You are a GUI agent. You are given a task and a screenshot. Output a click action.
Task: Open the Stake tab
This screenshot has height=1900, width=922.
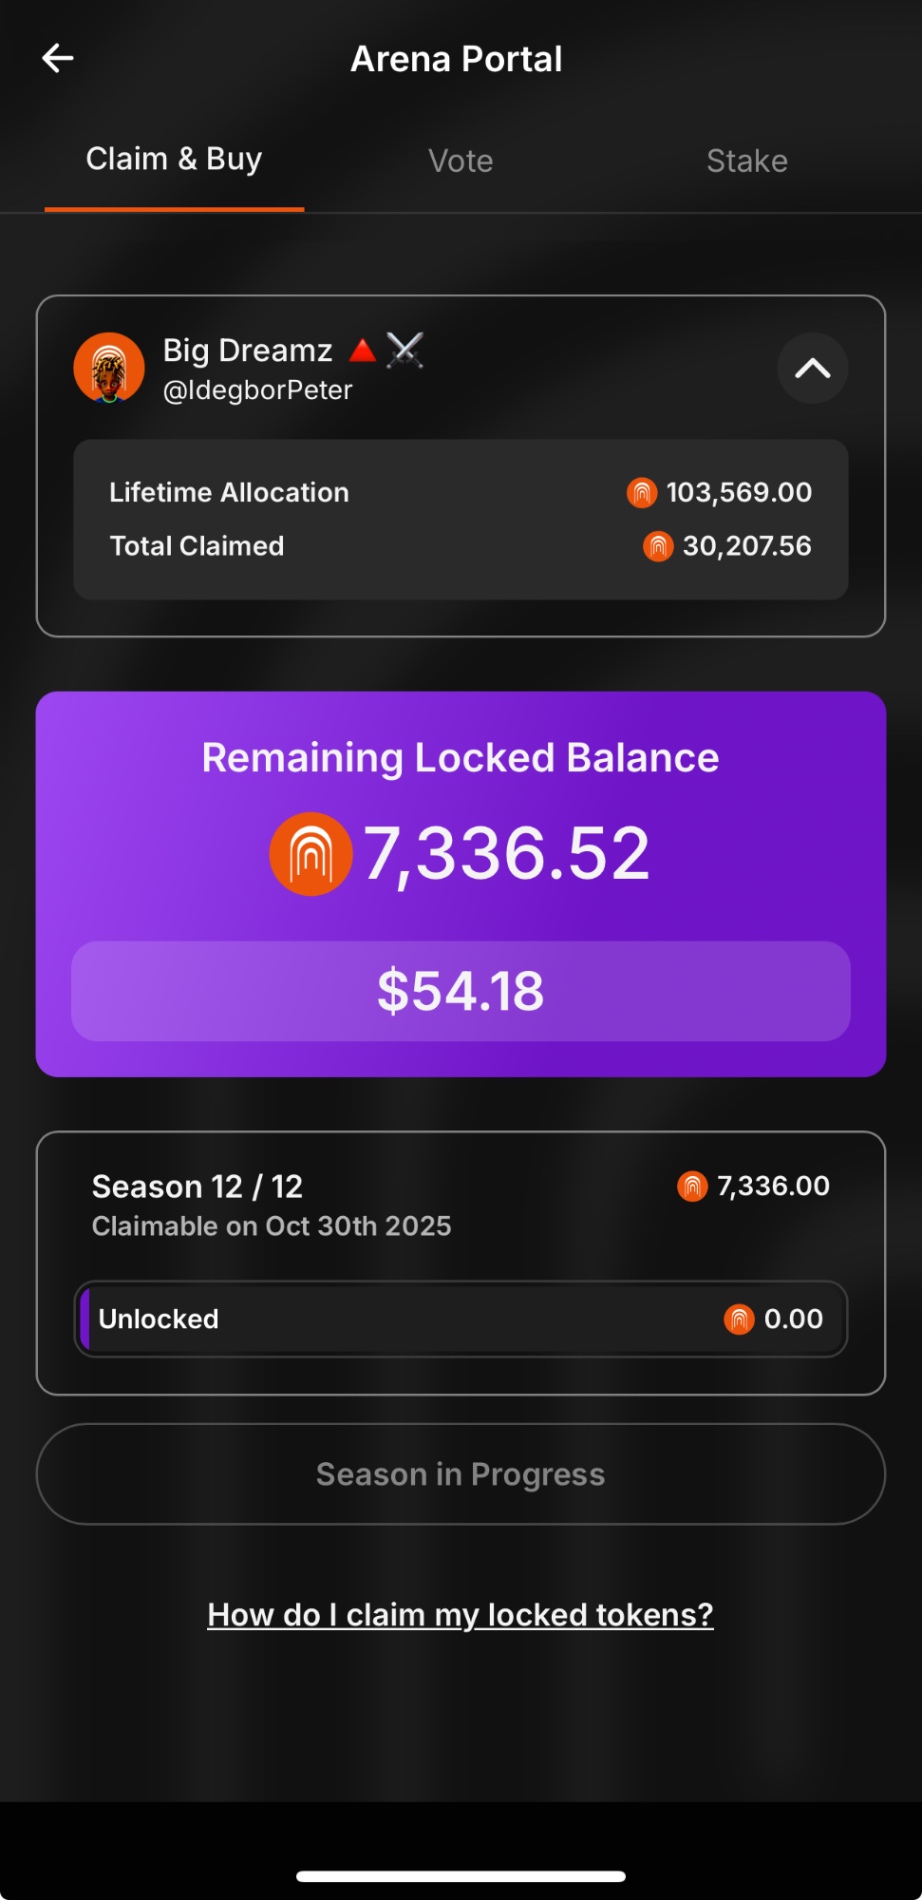pos(747,161)
